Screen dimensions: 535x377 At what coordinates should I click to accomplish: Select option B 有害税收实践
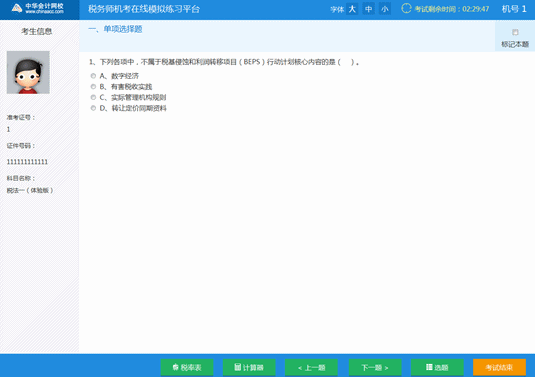pyautogui.click(x=93, y=87)
